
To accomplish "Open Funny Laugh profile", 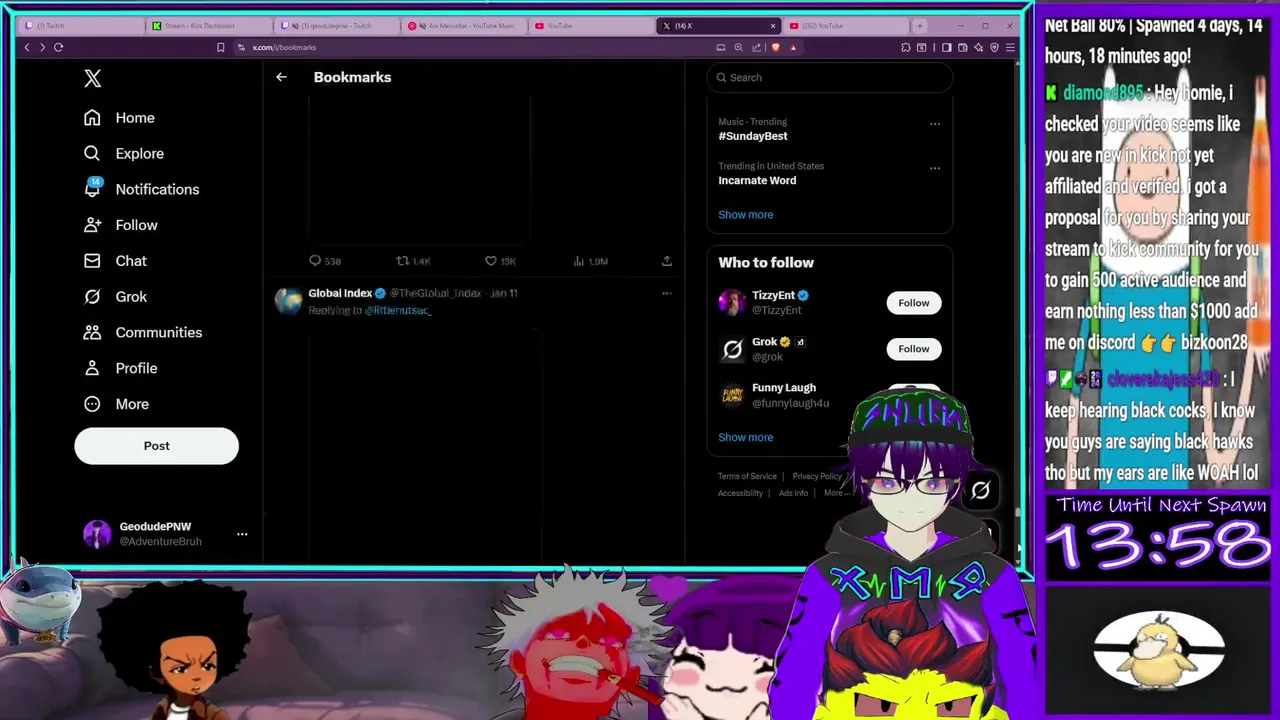I will click(x=784, y=388).
